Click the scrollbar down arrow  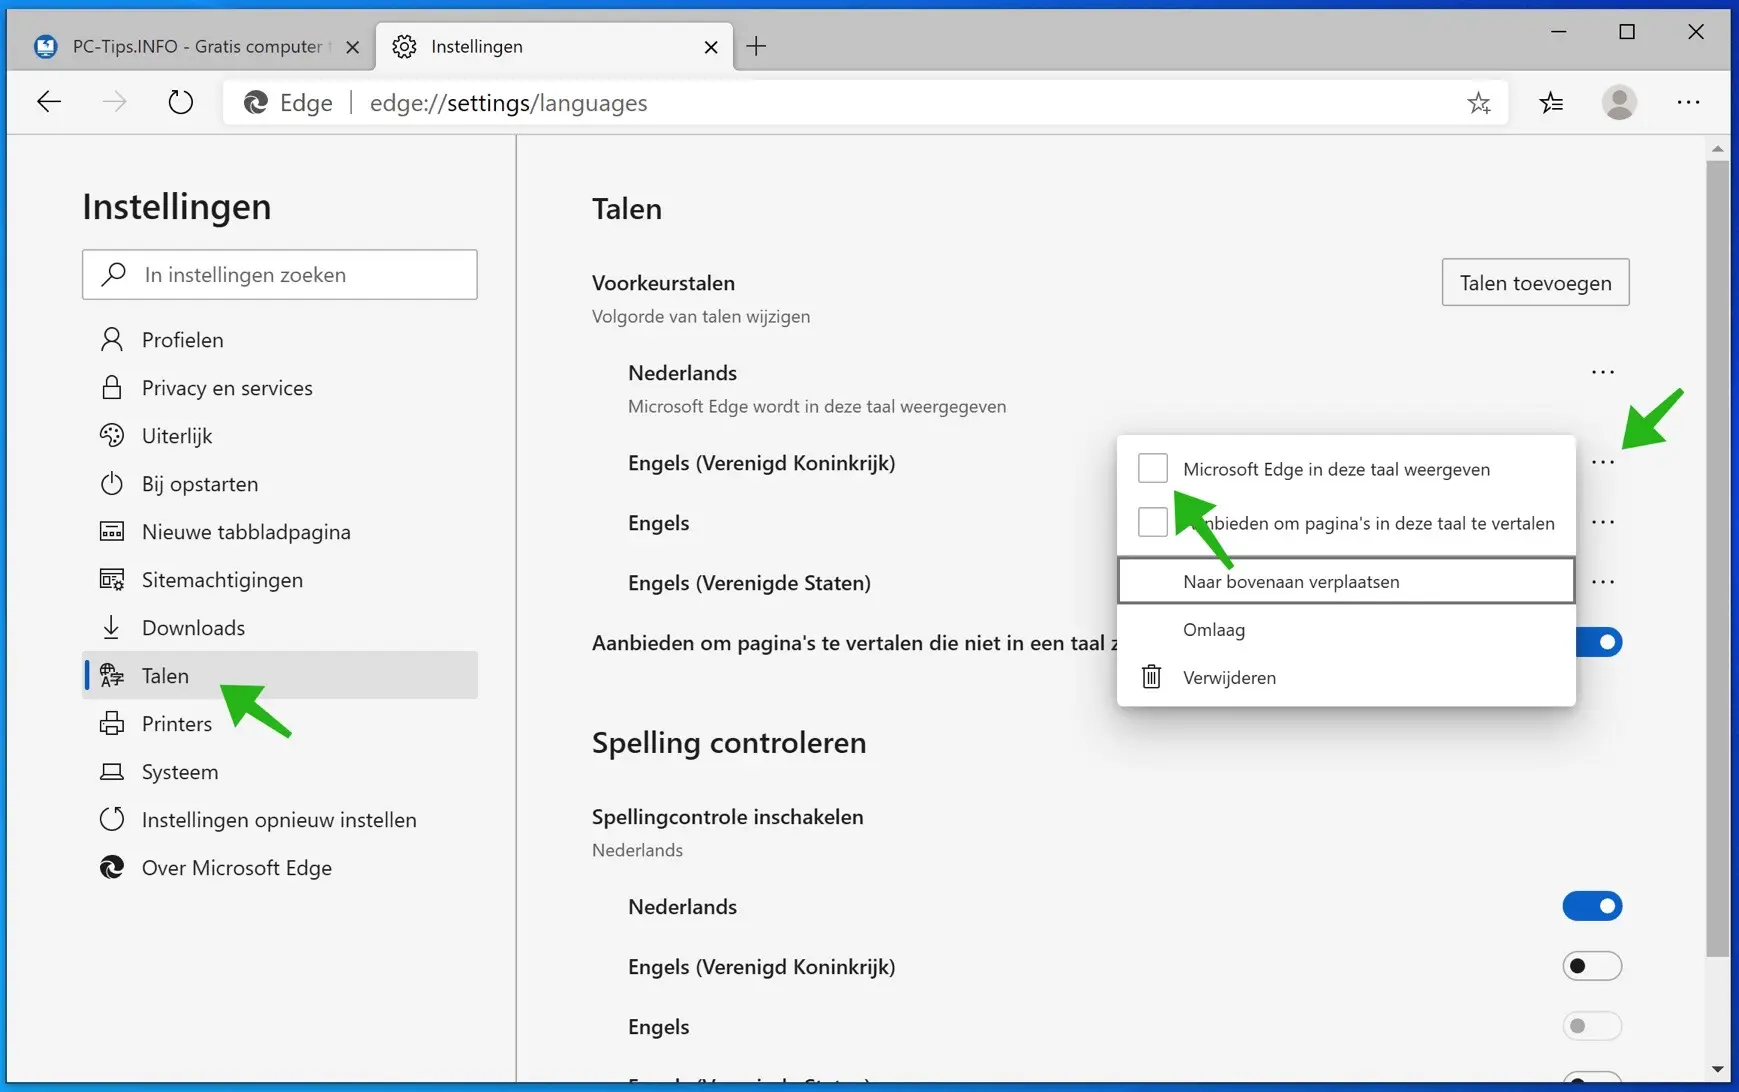click(x=1717, y=1069)
